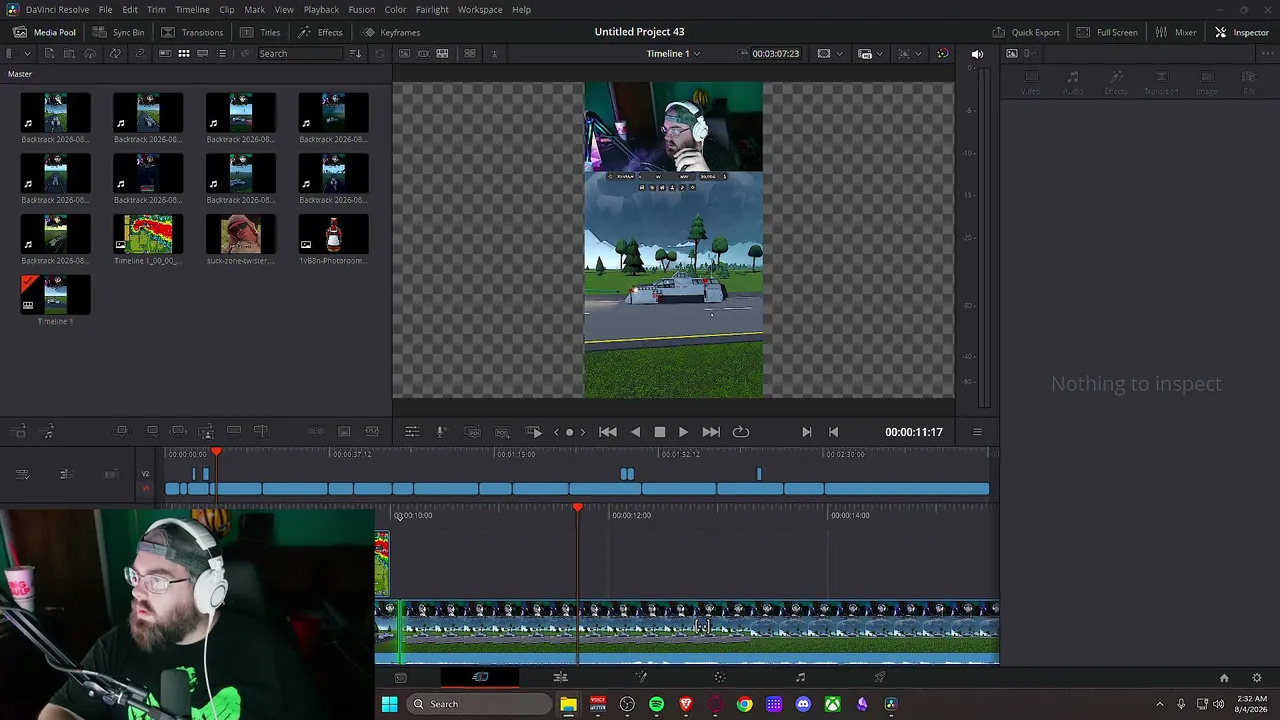Select source clip viewer mode
Image resolution: width=1280 pixels, height=720 pixels.
click(404, 53)
